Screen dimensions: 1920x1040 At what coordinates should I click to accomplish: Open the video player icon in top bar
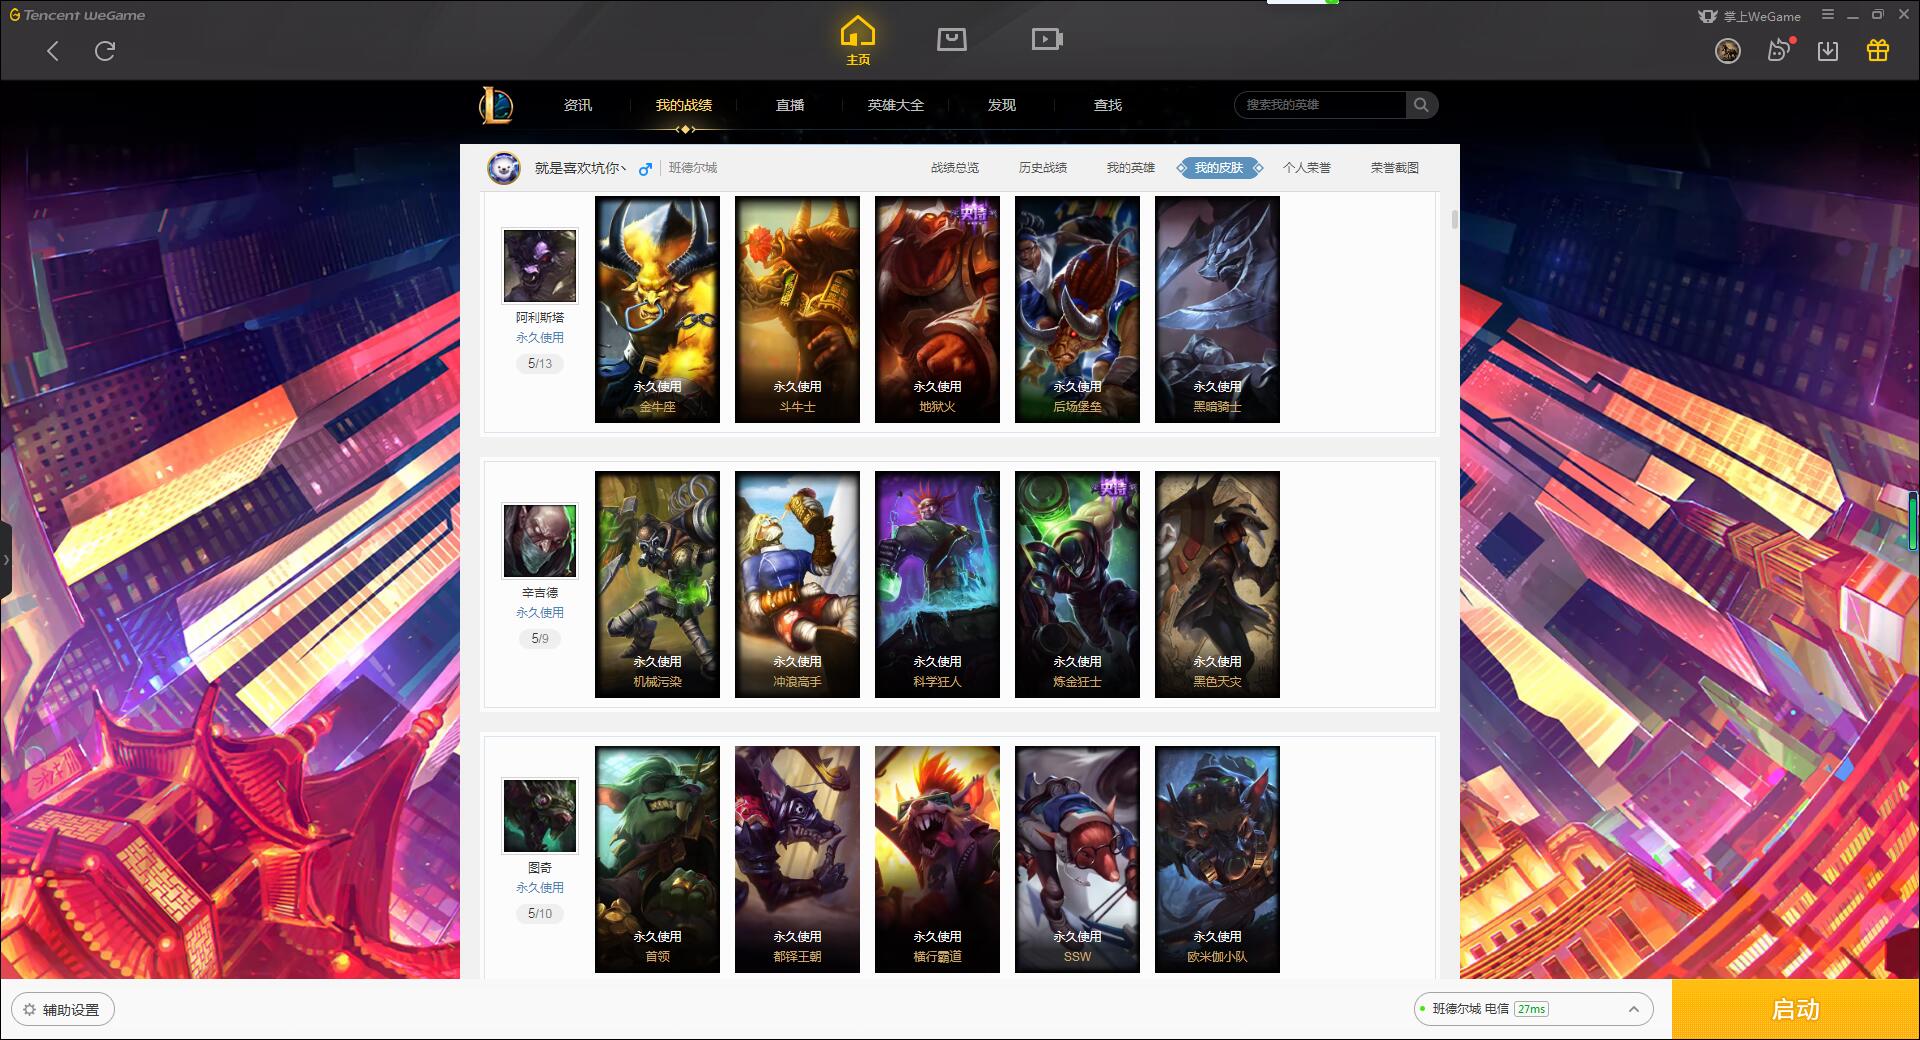pyautogui.click(x=1046, y=39)
